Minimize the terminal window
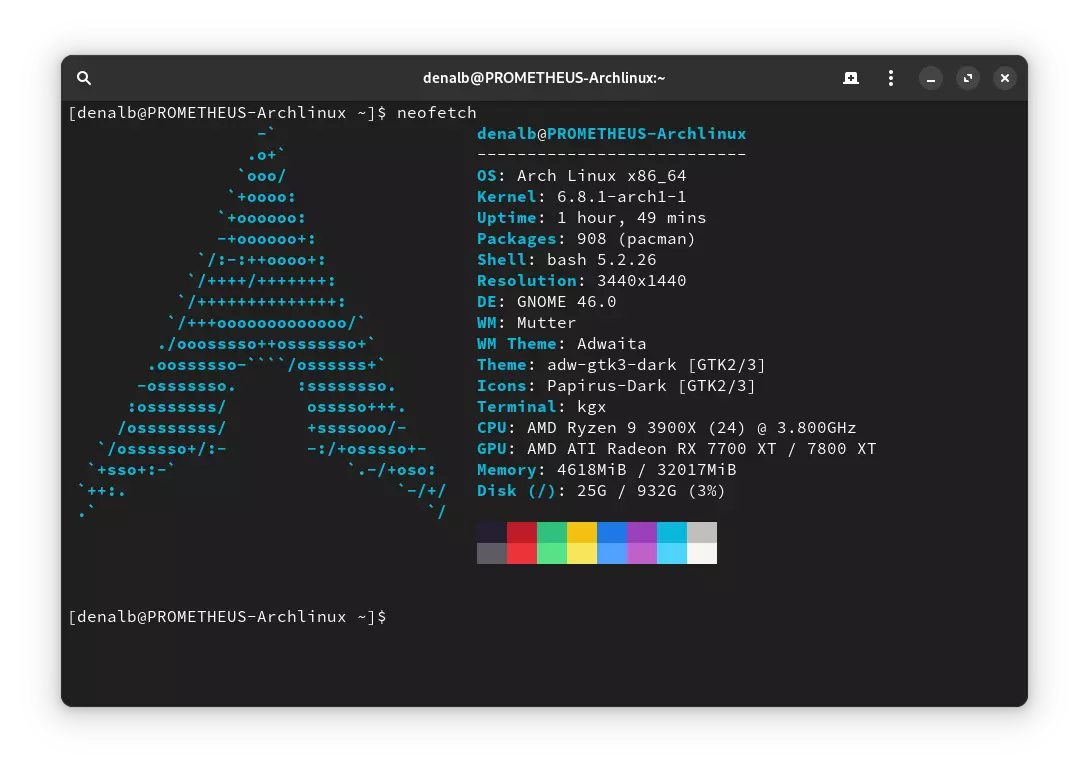This screenshot has height=774, width=1089. (x=931, y=78)
